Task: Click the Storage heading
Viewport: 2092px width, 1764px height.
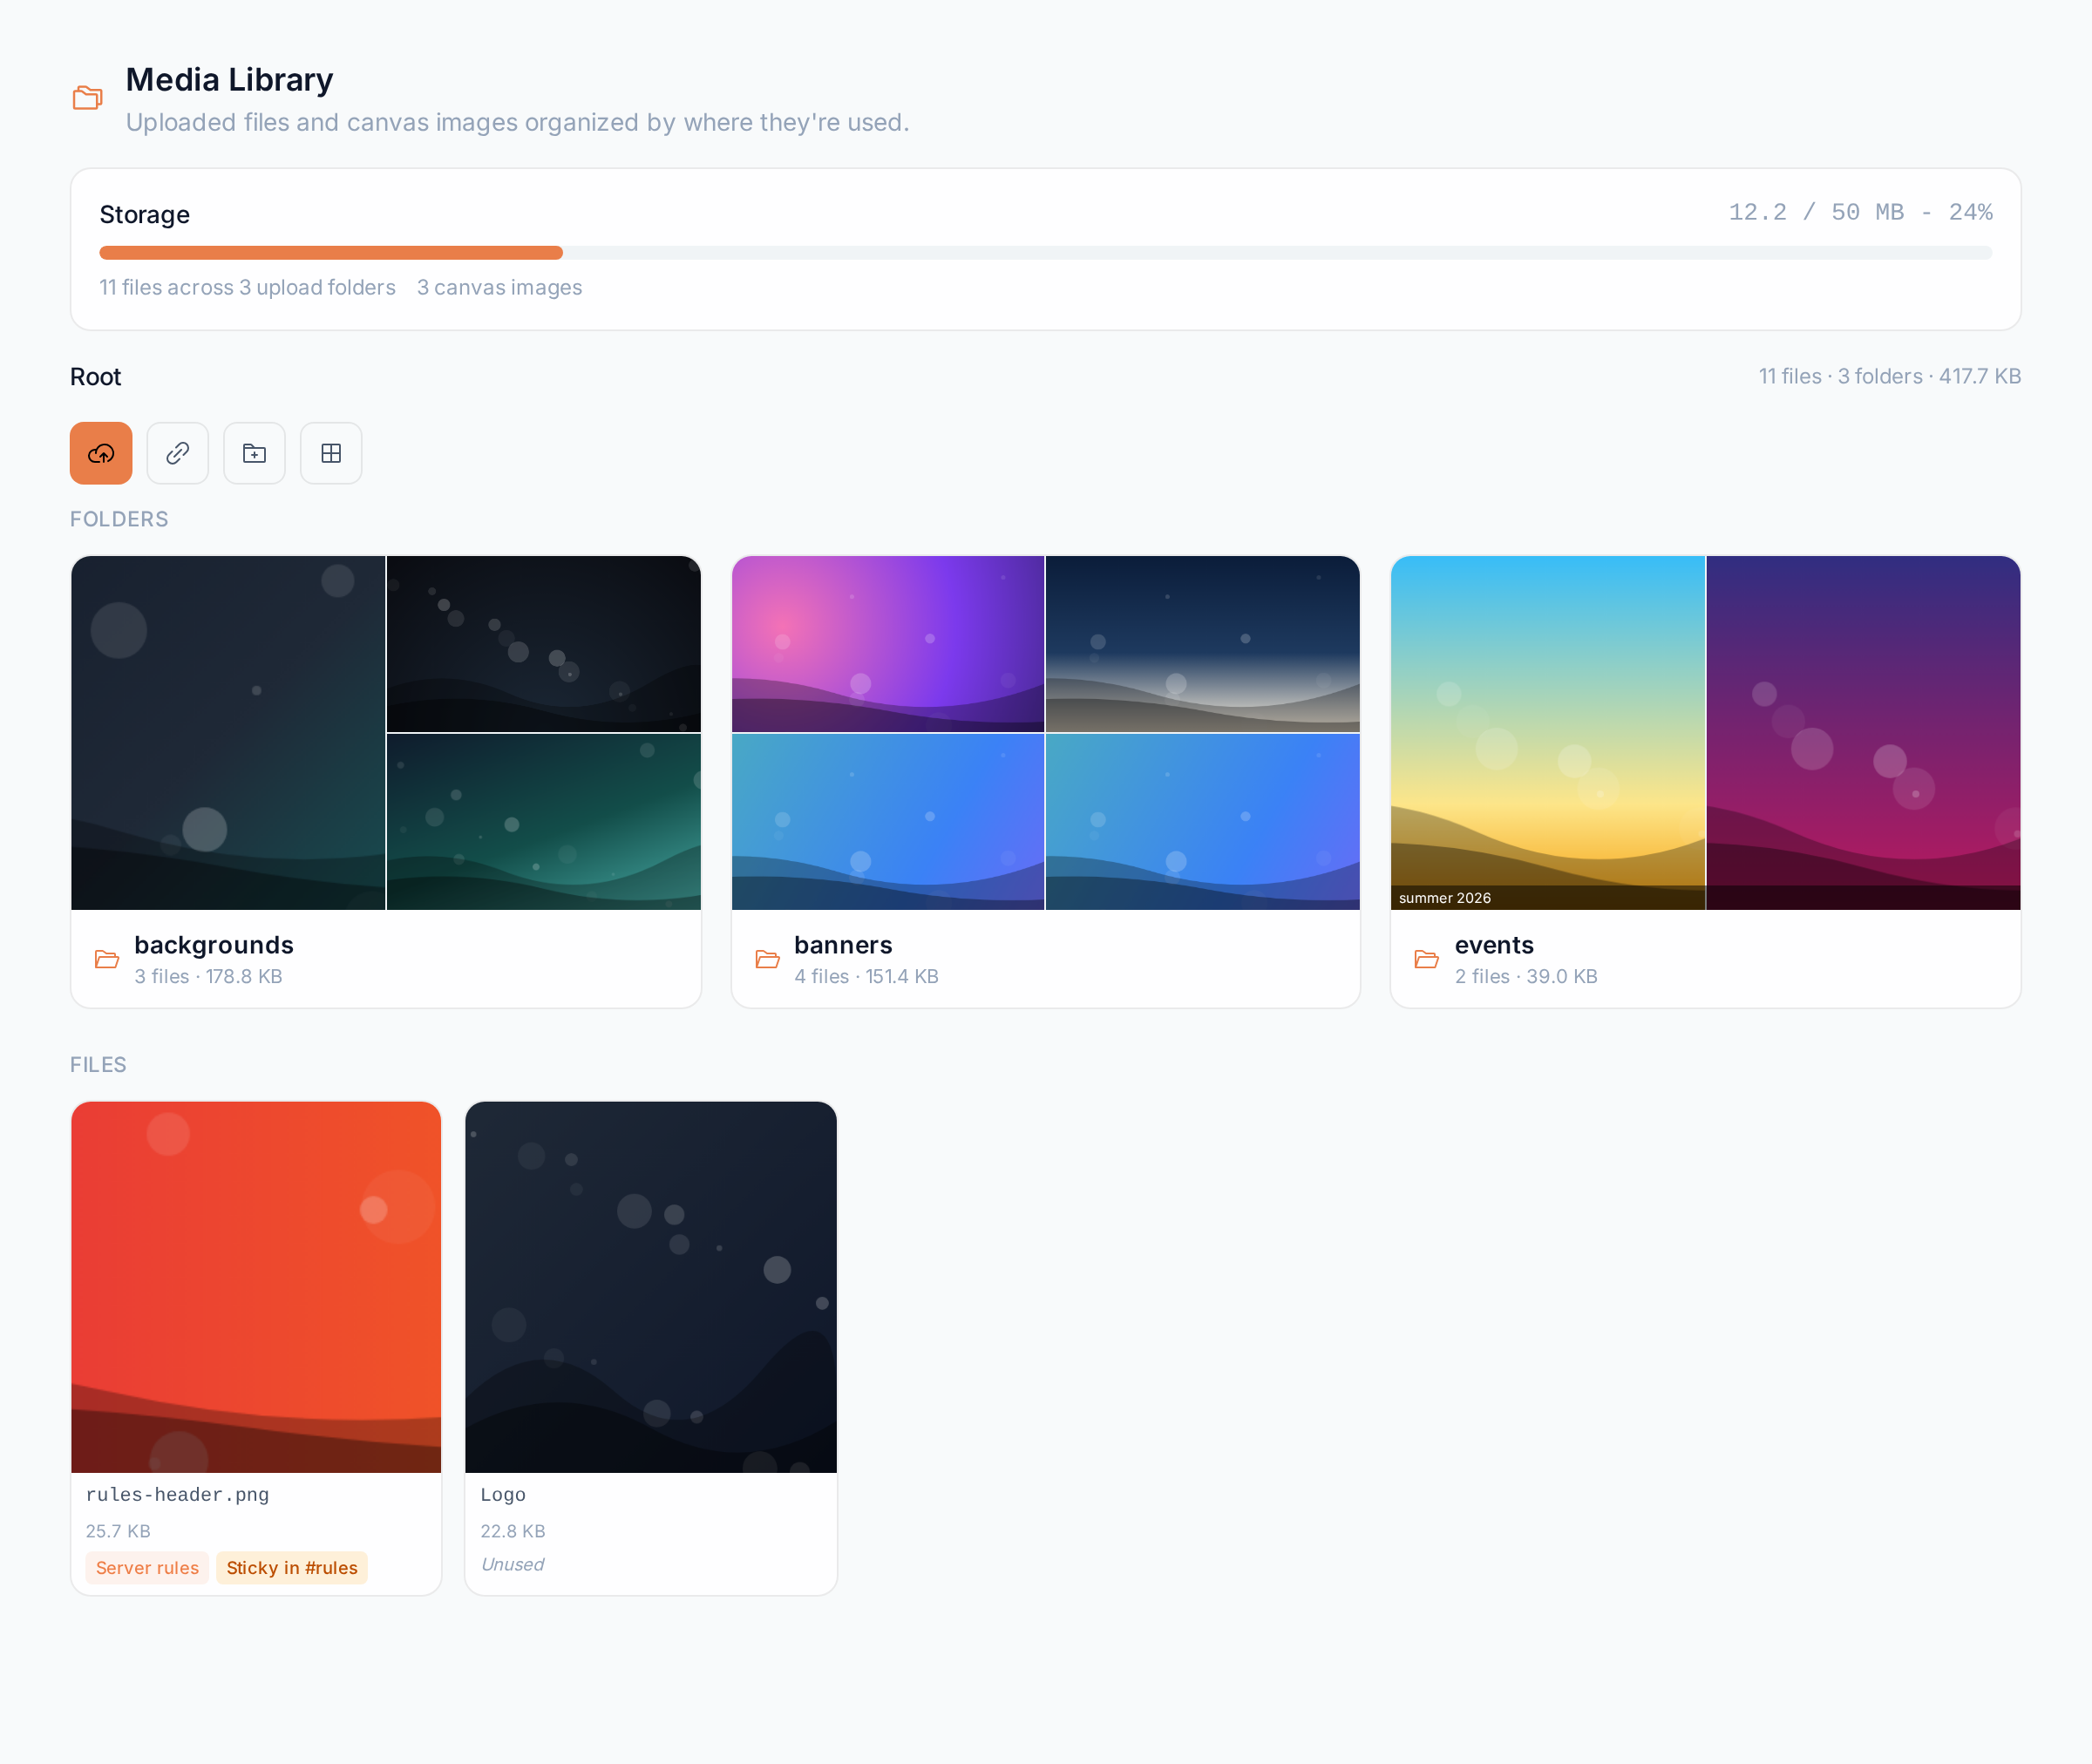Action: point(145,214)
